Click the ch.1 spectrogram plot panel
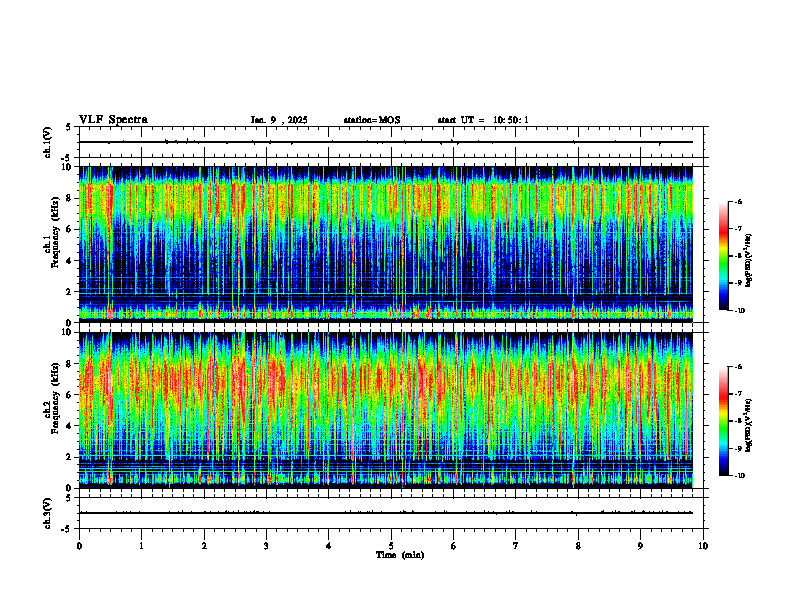The width and height of the screenshot is (792, 612). pos(386,244)
